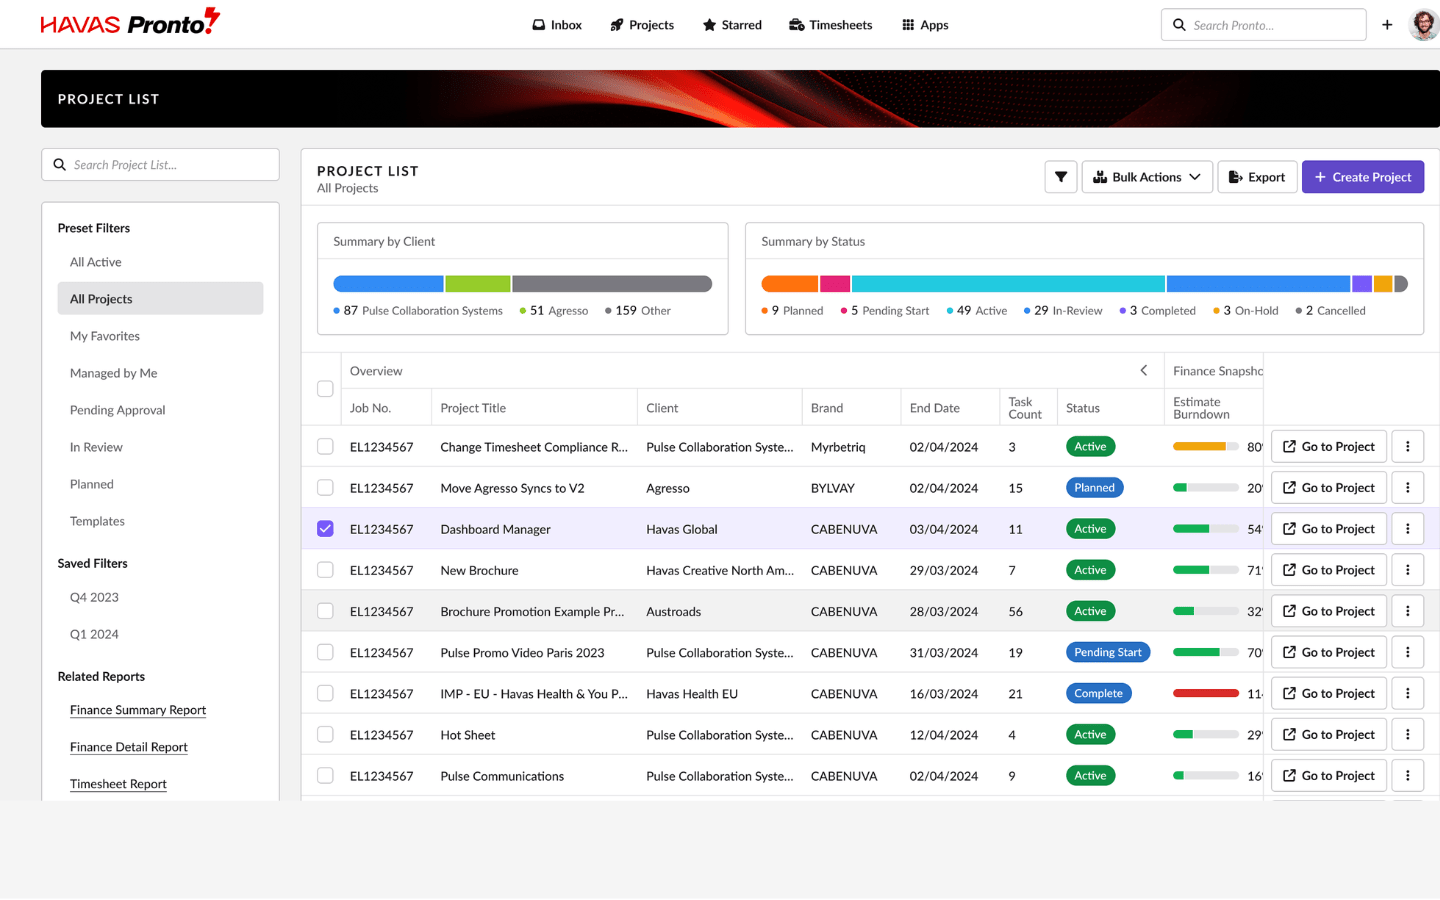Click the red burndown bar in IMP - EU row

tap(1206, 693)
